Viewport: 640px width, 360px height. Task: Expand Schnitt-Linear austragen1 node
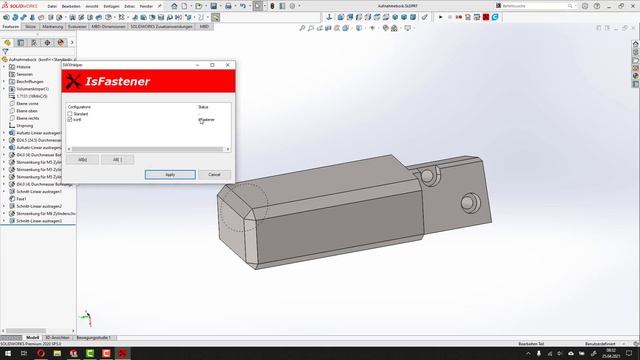pyautogui.click(x=4, y=191)
